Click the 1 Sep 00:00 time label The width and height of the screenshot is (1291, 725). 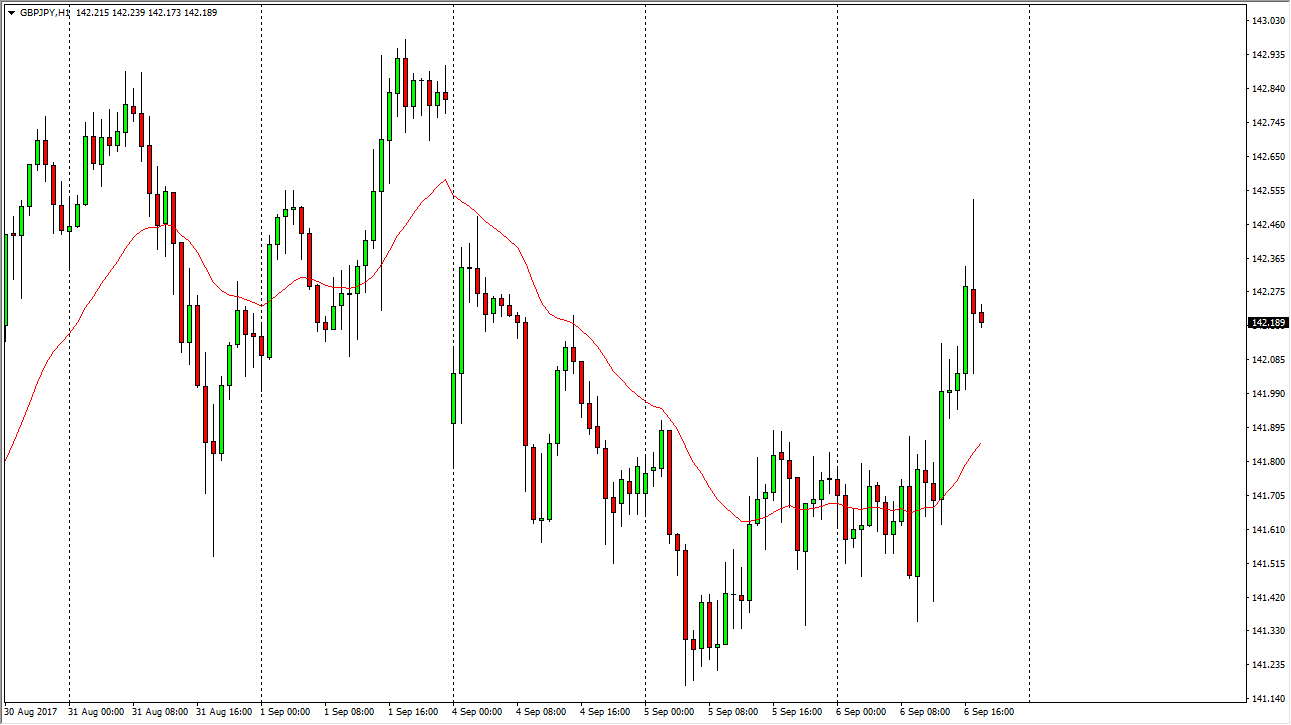(287, 712)
